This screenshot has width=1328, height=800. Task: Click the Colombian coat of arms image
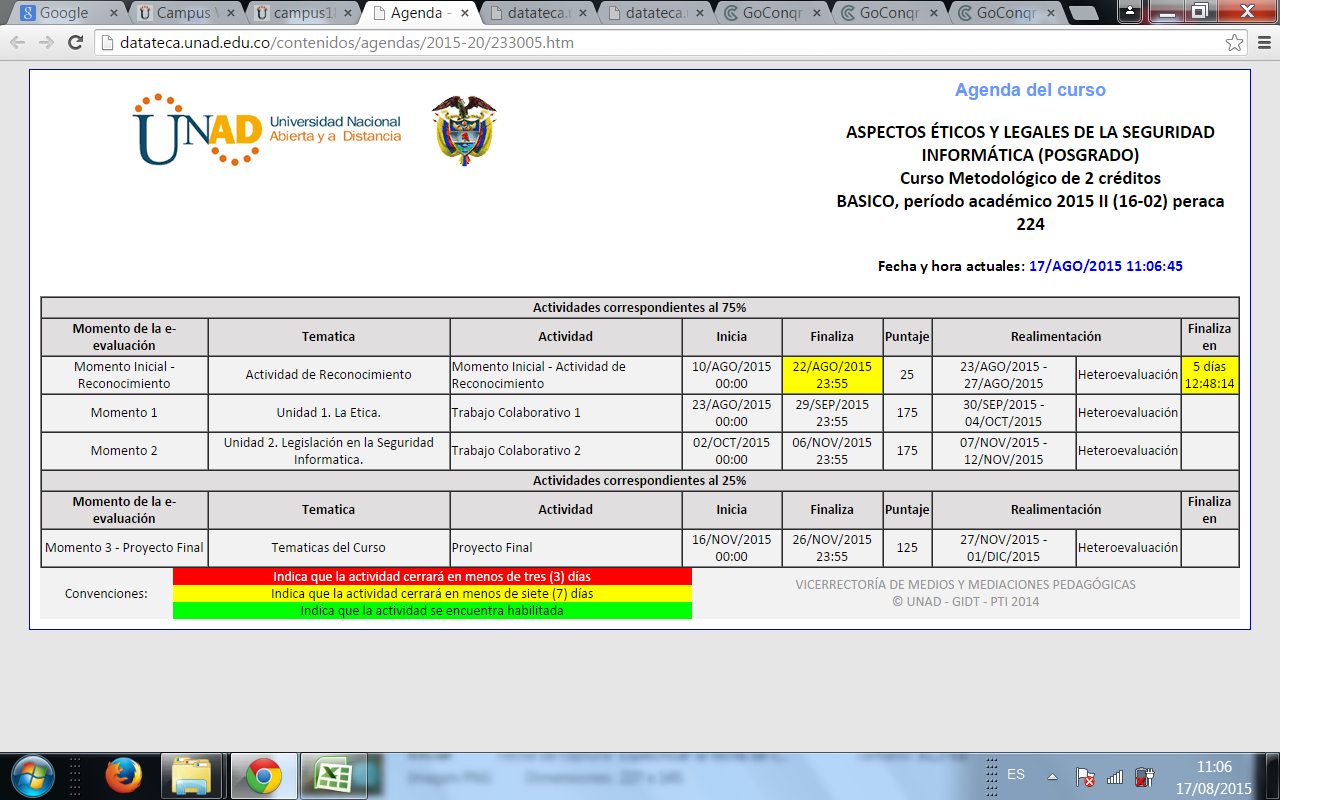pos(464,129)
